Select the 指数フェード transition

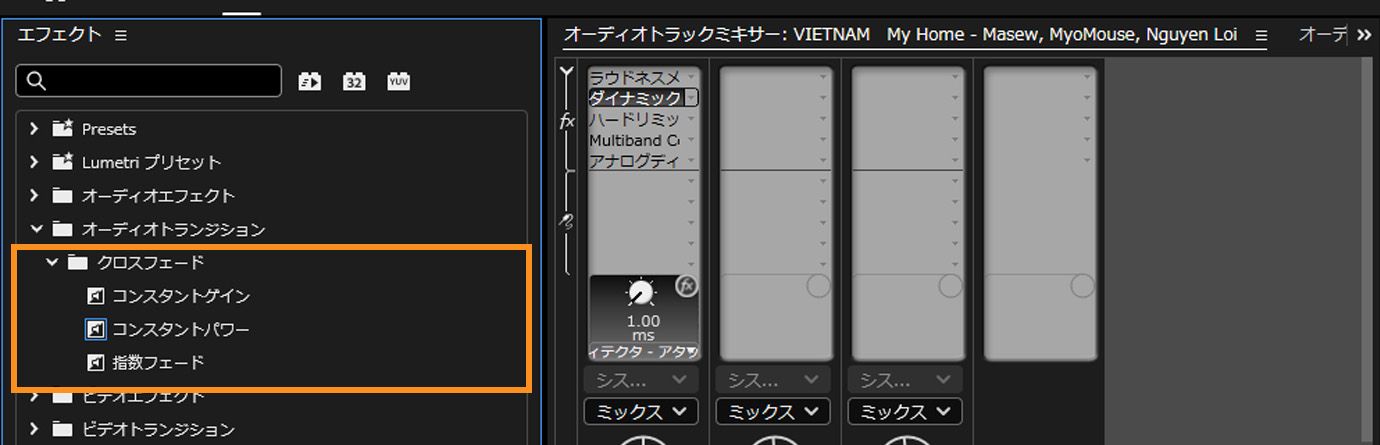[x=158, y=362]
